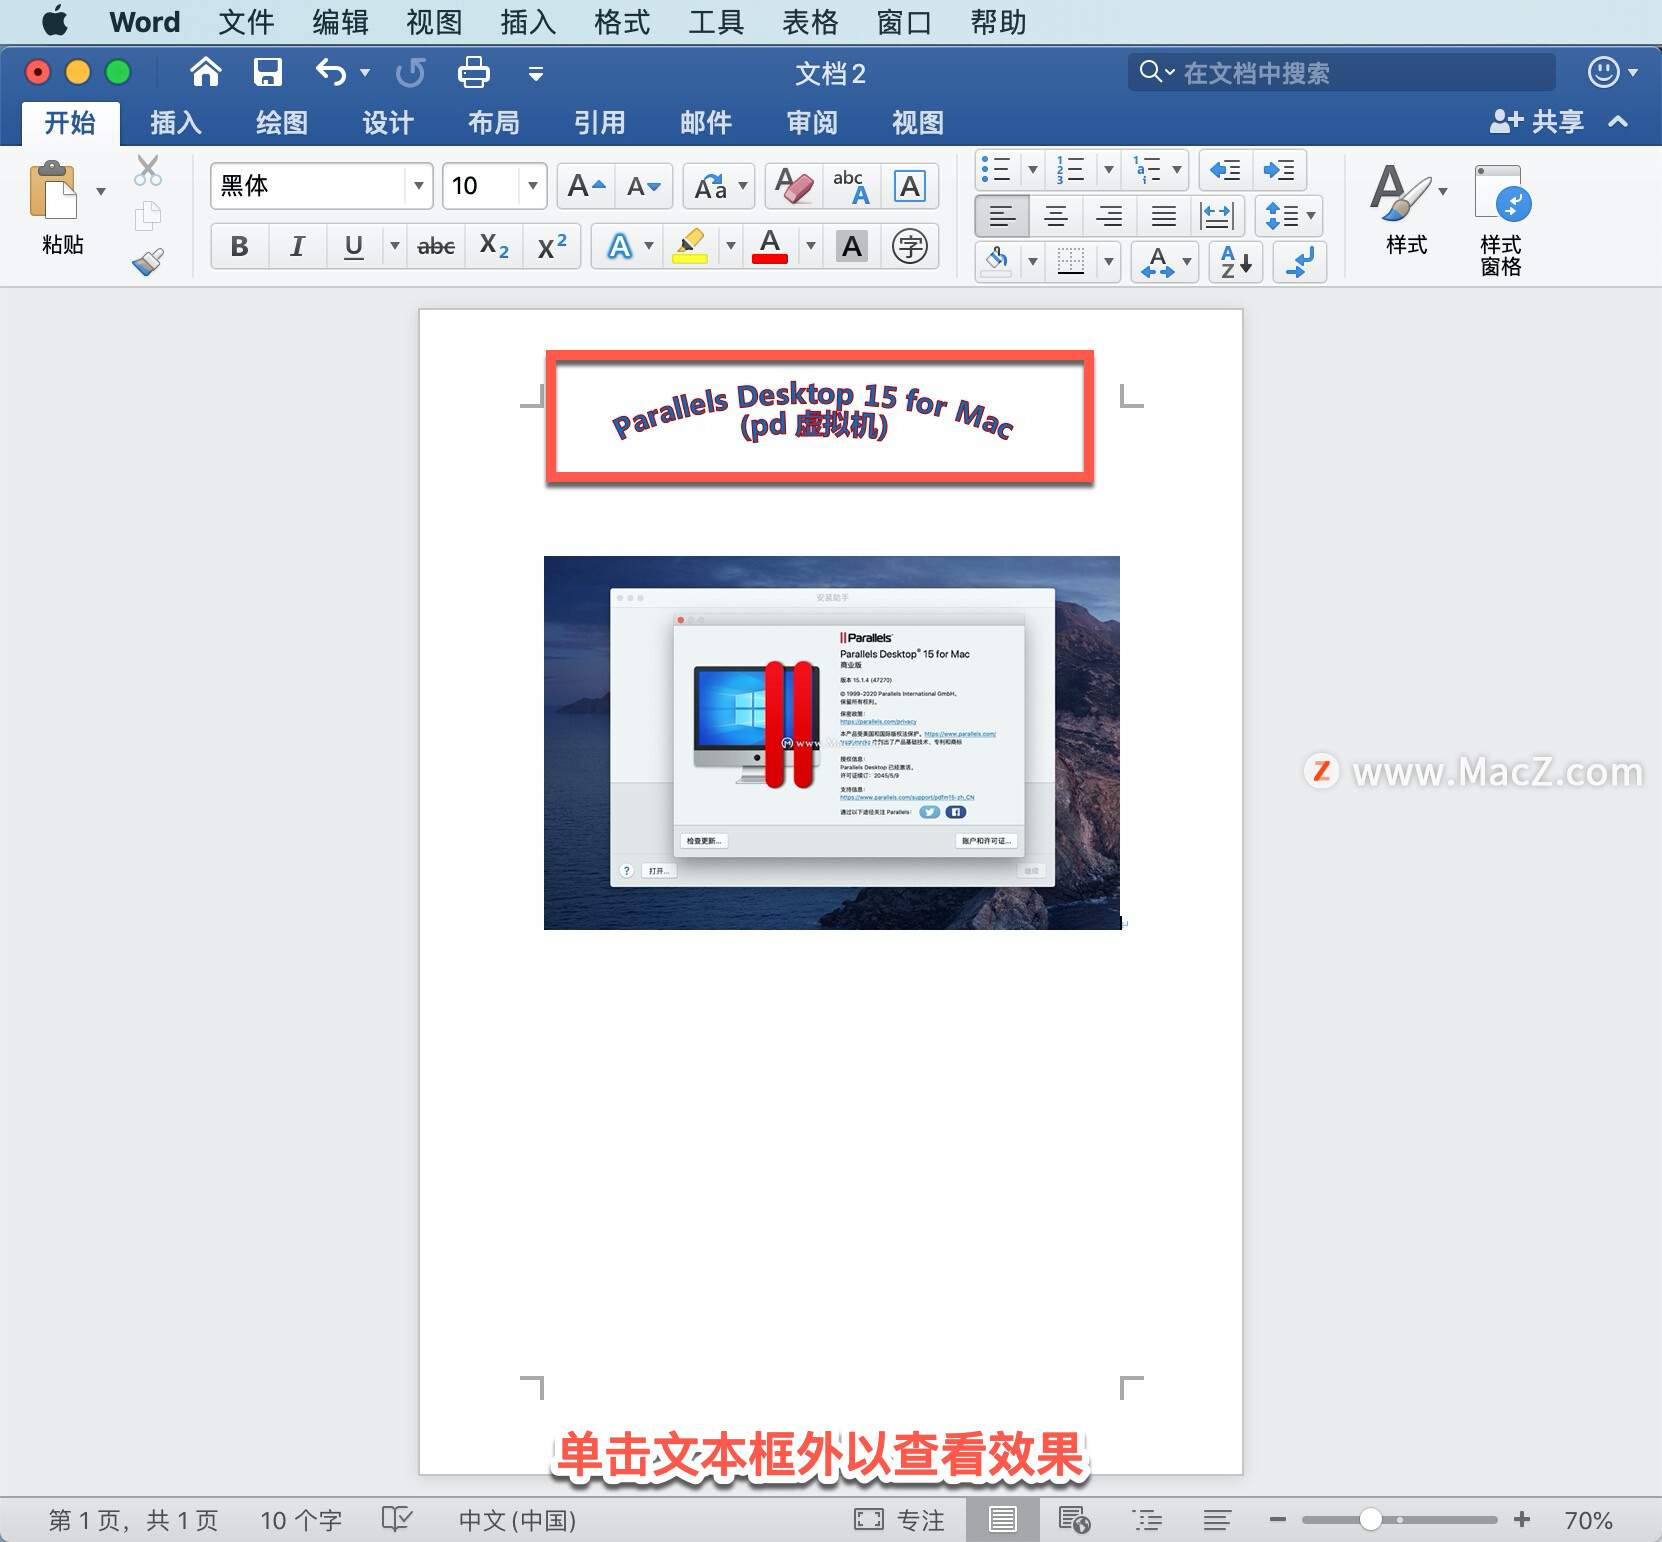Viewport: 1662px width, 1542px height.
Task: Expand bullet list style dropdown
Action: pos(1032,170)
